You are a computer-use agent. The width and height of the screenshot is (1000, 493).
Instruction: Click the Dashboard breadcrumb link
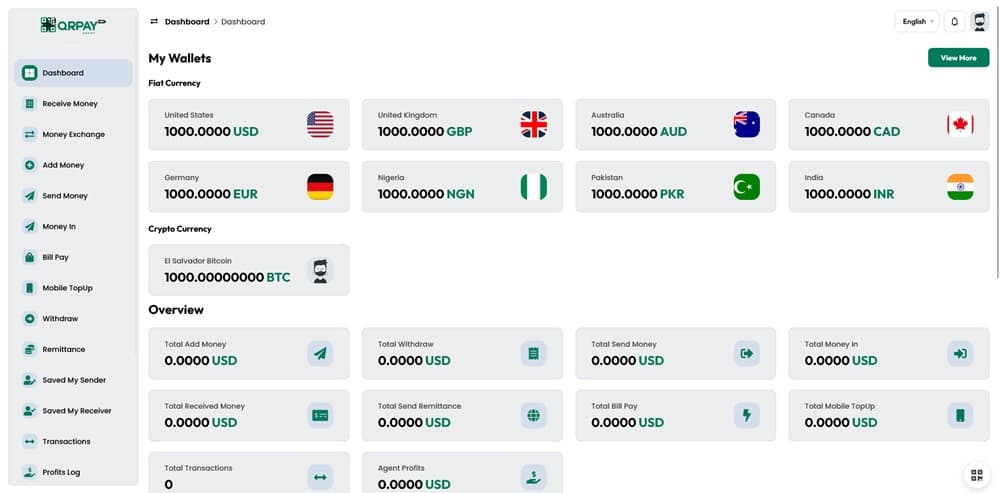point(187,21)
